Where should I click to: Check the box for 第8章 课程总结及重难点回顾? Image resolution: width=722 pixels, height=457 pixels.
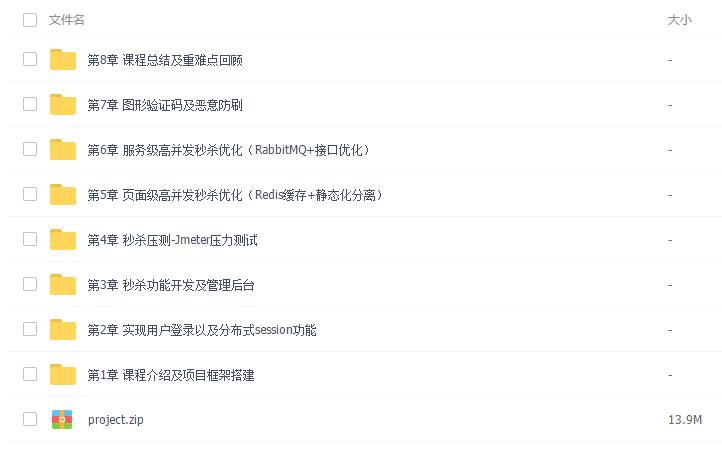(30, 59)
